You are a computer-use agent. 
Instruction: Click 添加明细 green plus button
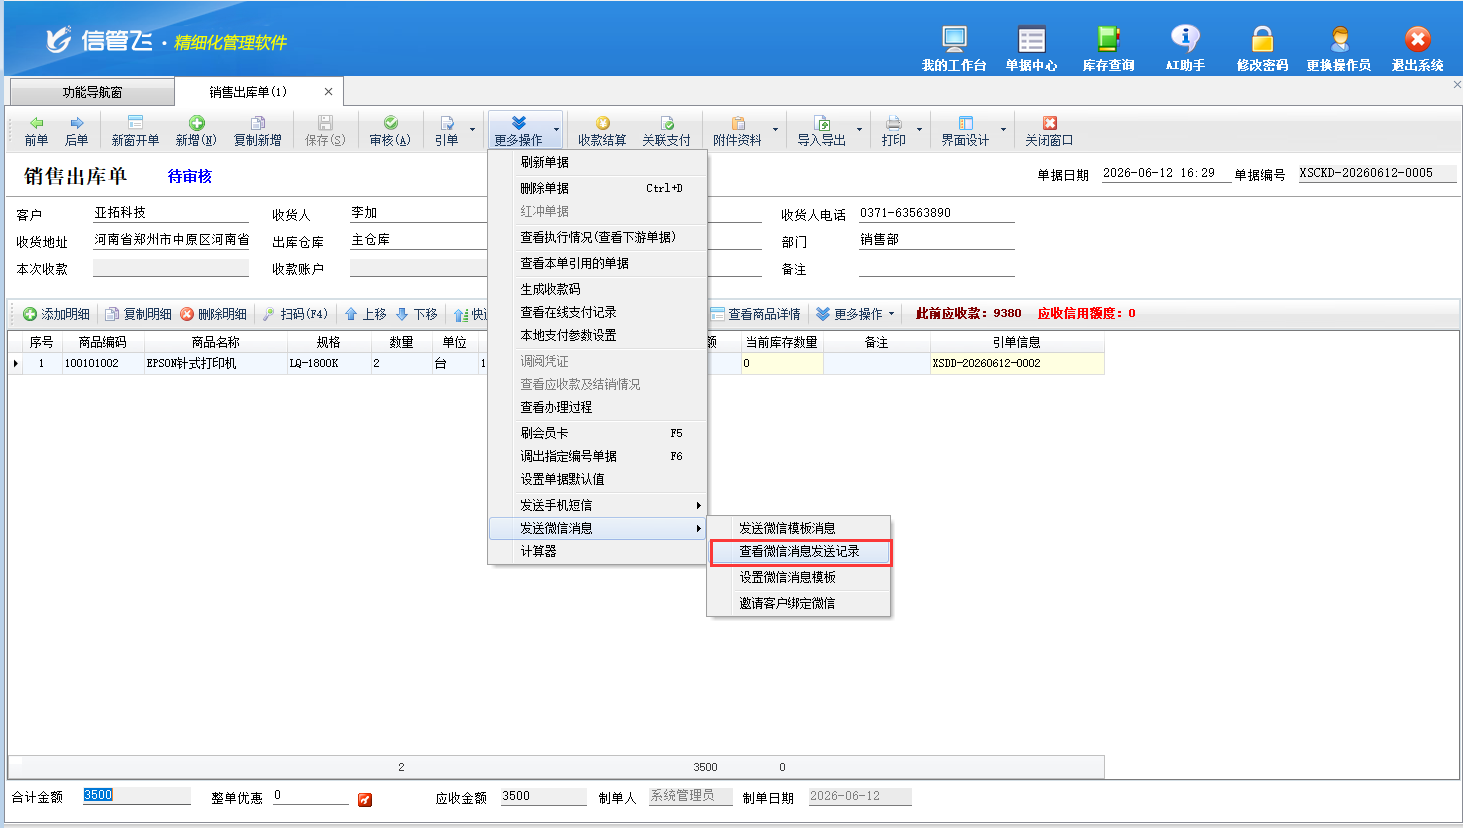tap(57, 314)
